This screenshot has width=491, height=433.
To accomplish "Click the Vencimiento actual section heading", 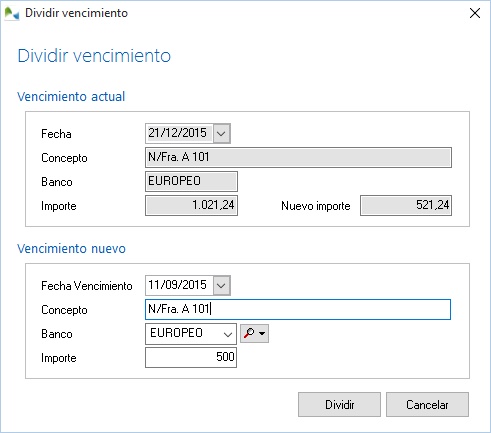I will (71, 97).
